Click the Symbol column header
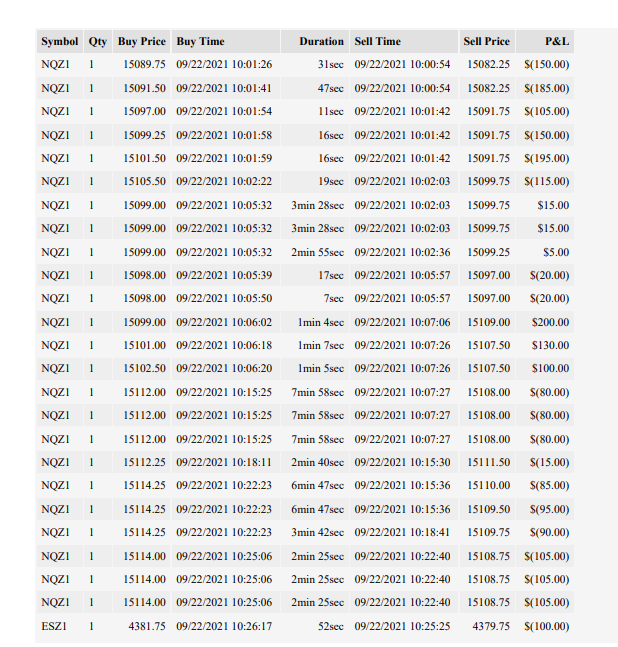The height and width of the screenshot is (647, 618). click(x=60, y=41)
